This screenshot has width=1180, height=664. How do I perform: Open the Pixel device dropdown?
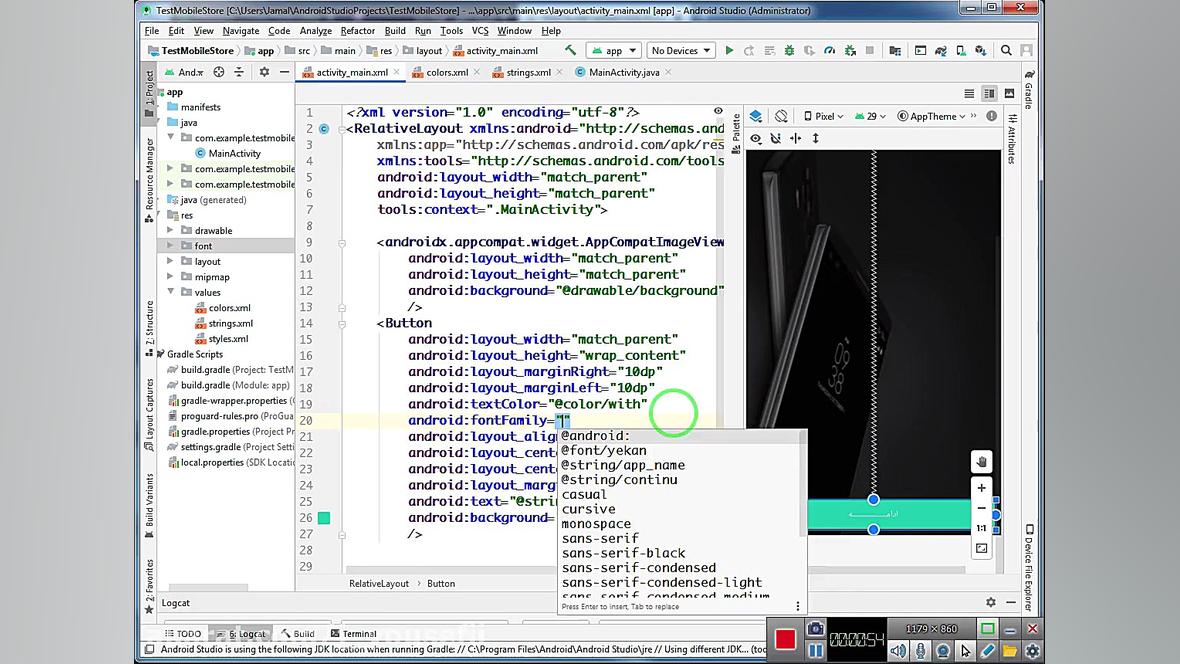coord(823,116)
